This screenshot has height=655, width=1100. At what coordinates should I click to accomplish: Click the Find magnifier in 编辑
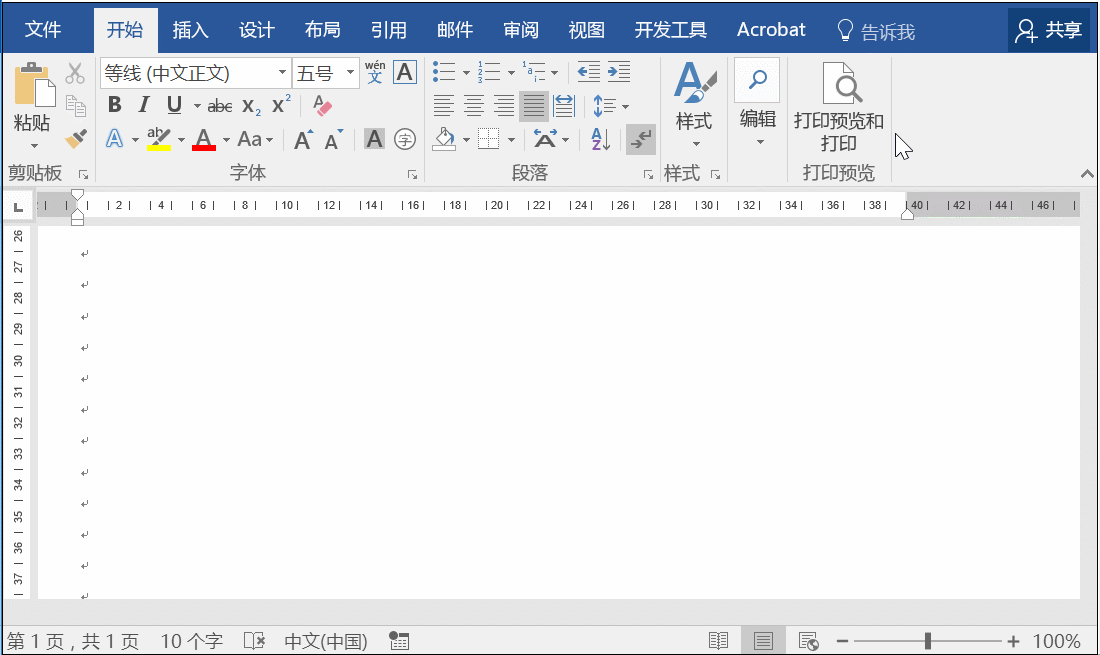757,80
